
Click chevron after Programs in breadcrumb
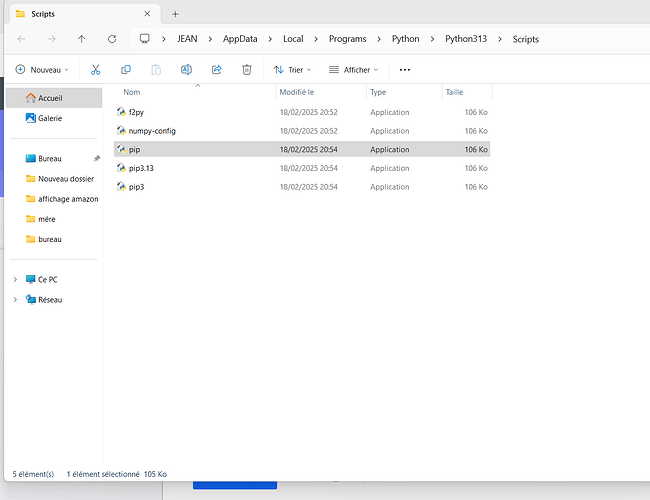(379, 39)
